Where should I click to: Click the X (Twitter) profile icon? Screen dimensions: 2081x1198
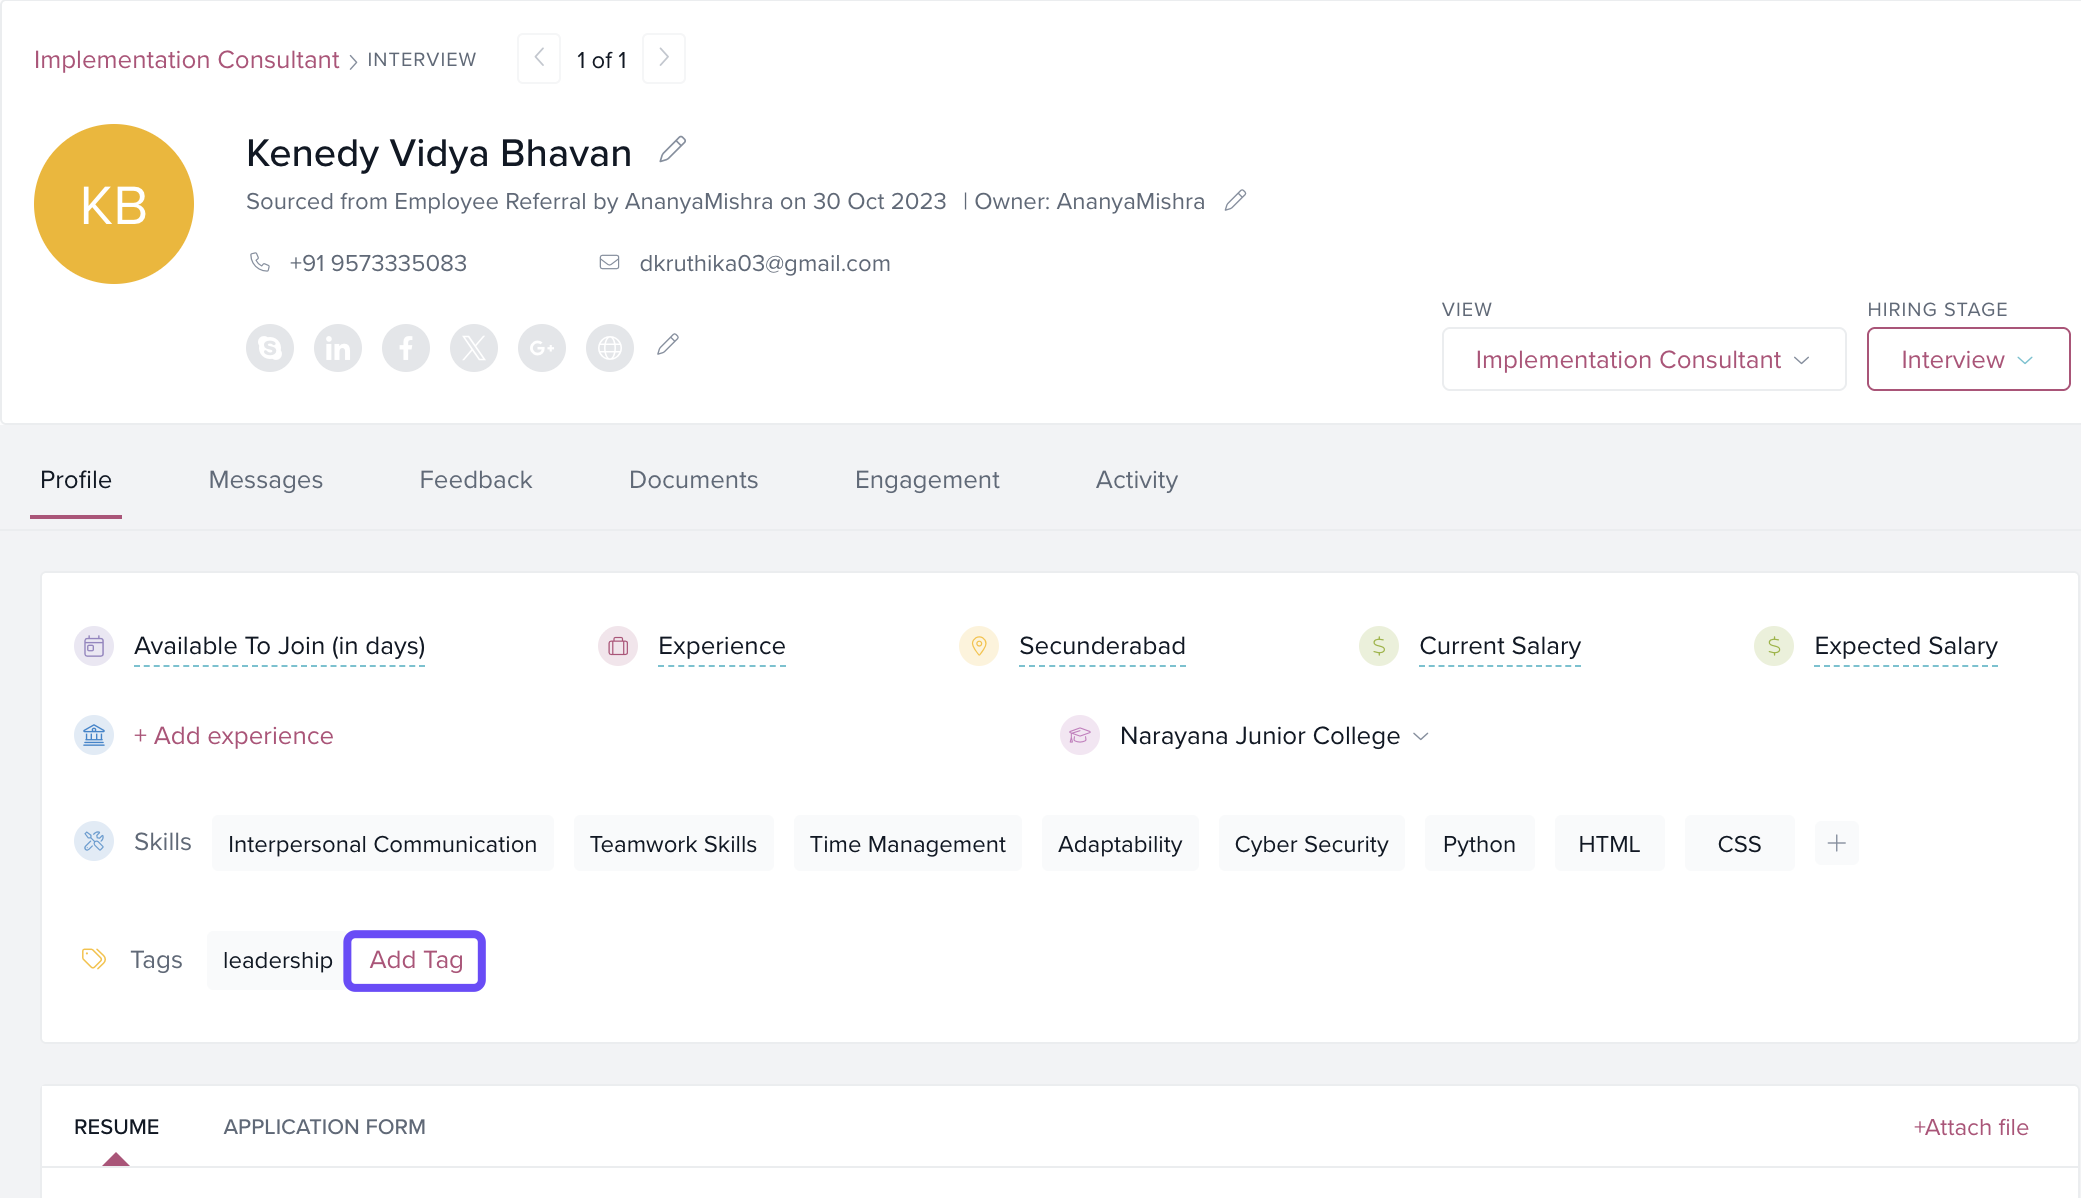[x=474, y=348]
